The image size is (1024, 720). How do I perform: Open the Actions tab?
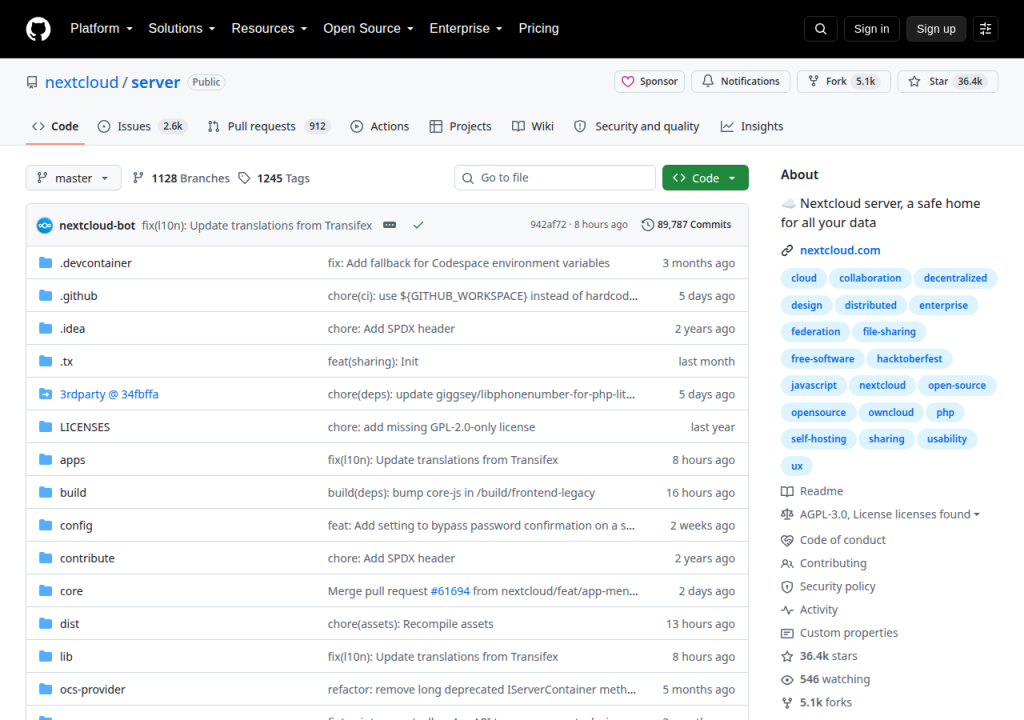pos(379,127)
